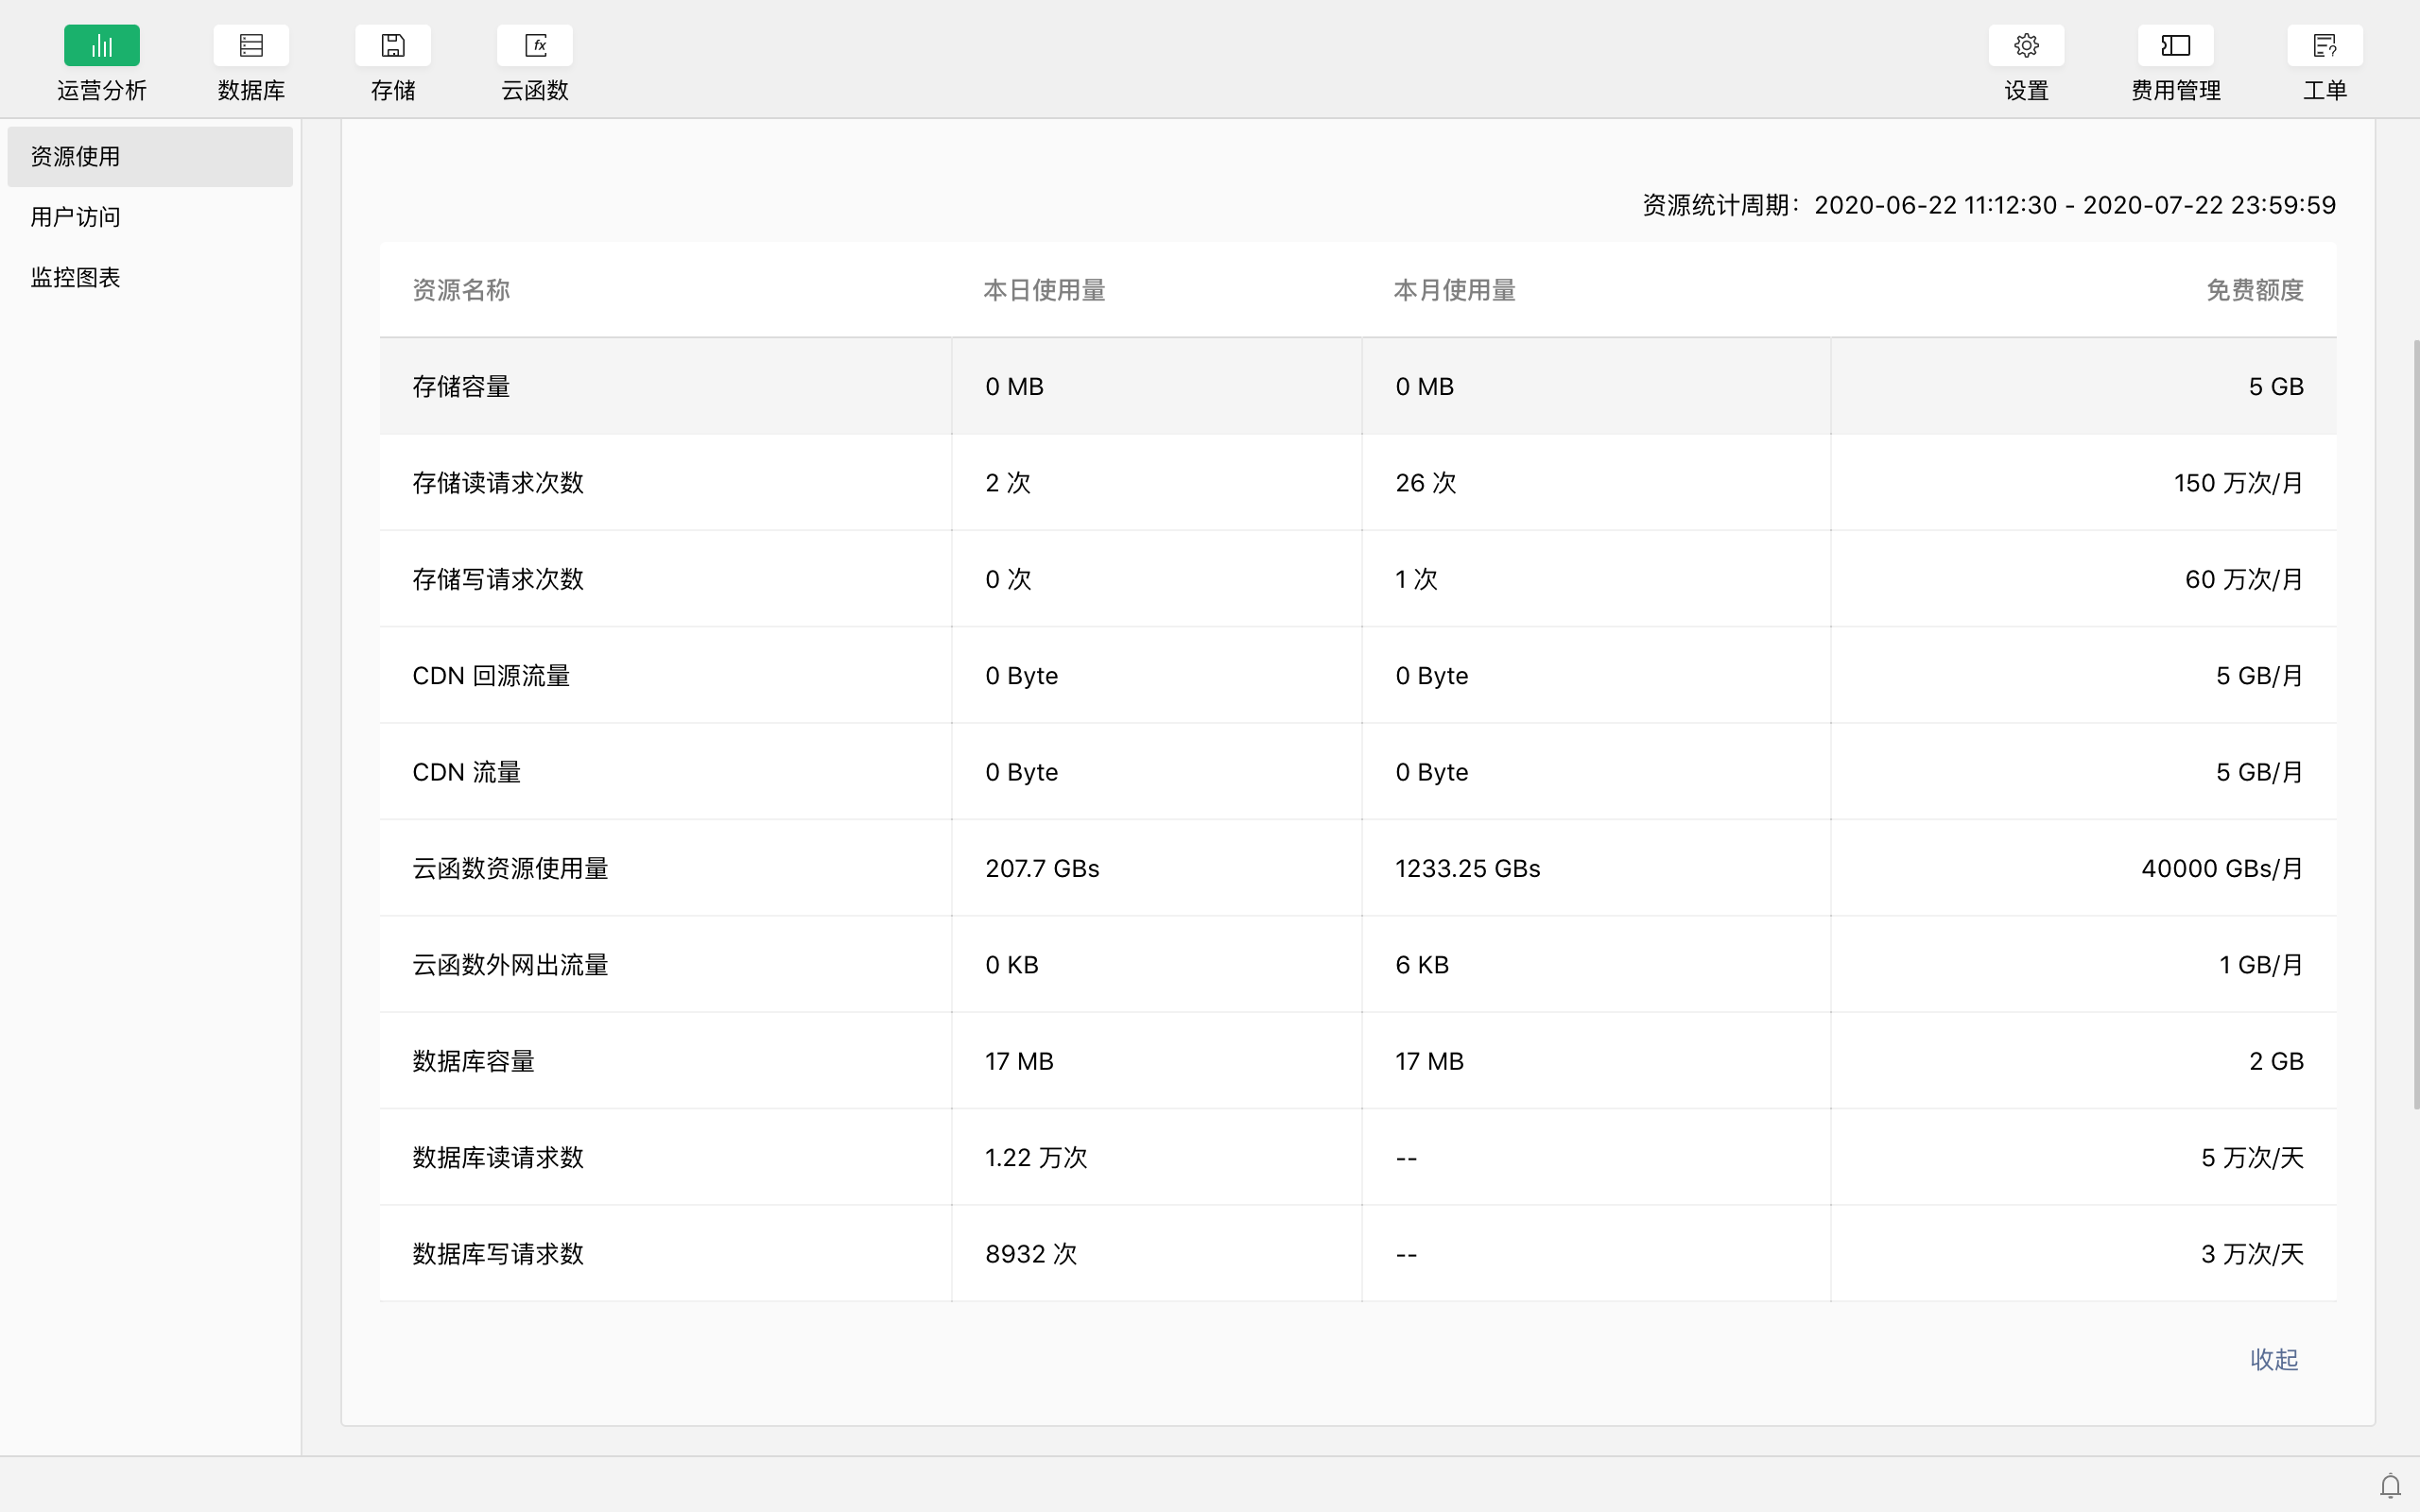The width and height of the screenshot is (2420, 1512).
Task: Click the 本月使用量 column header
Action: [x=1454, y=290]
